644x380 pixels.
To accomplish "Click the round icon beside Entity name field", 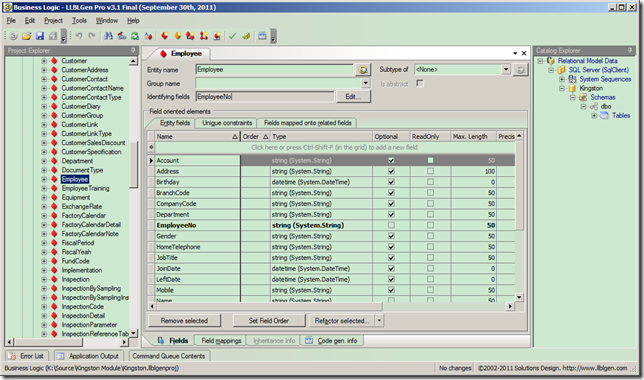I will 363,70.
